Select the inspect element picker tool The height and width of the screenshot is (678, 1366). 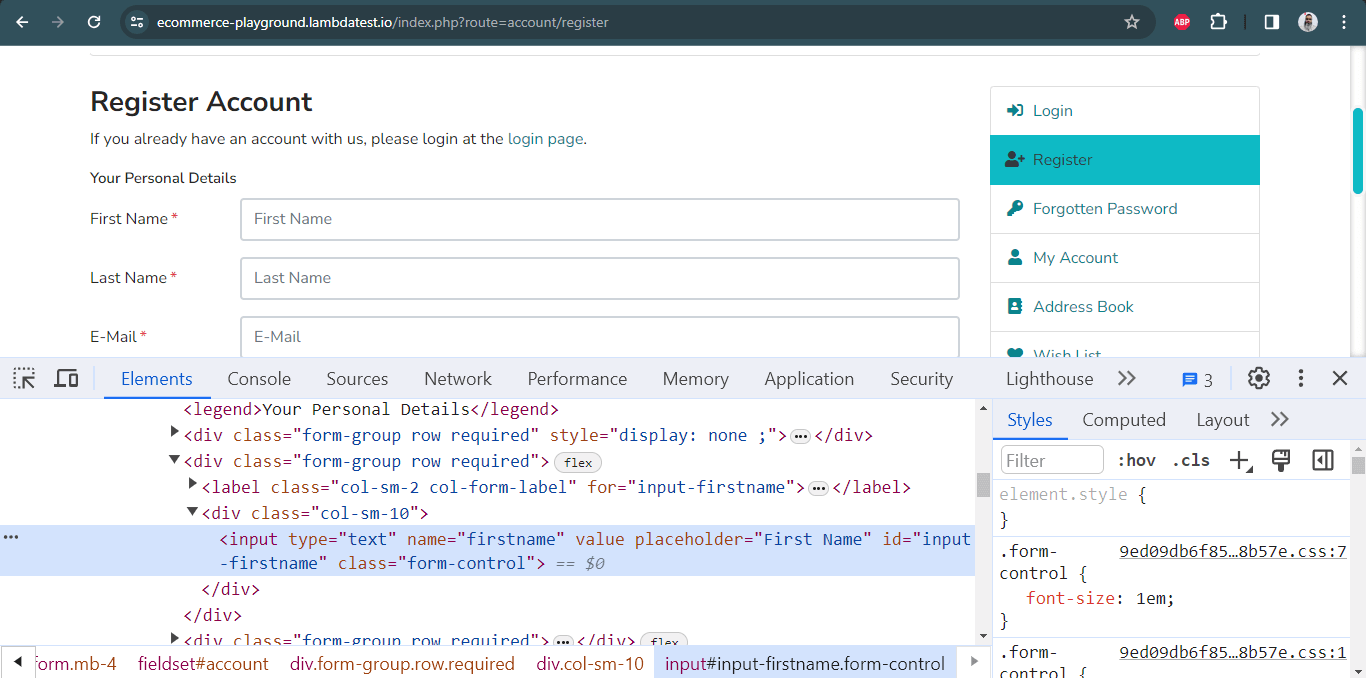click(23, 378)
